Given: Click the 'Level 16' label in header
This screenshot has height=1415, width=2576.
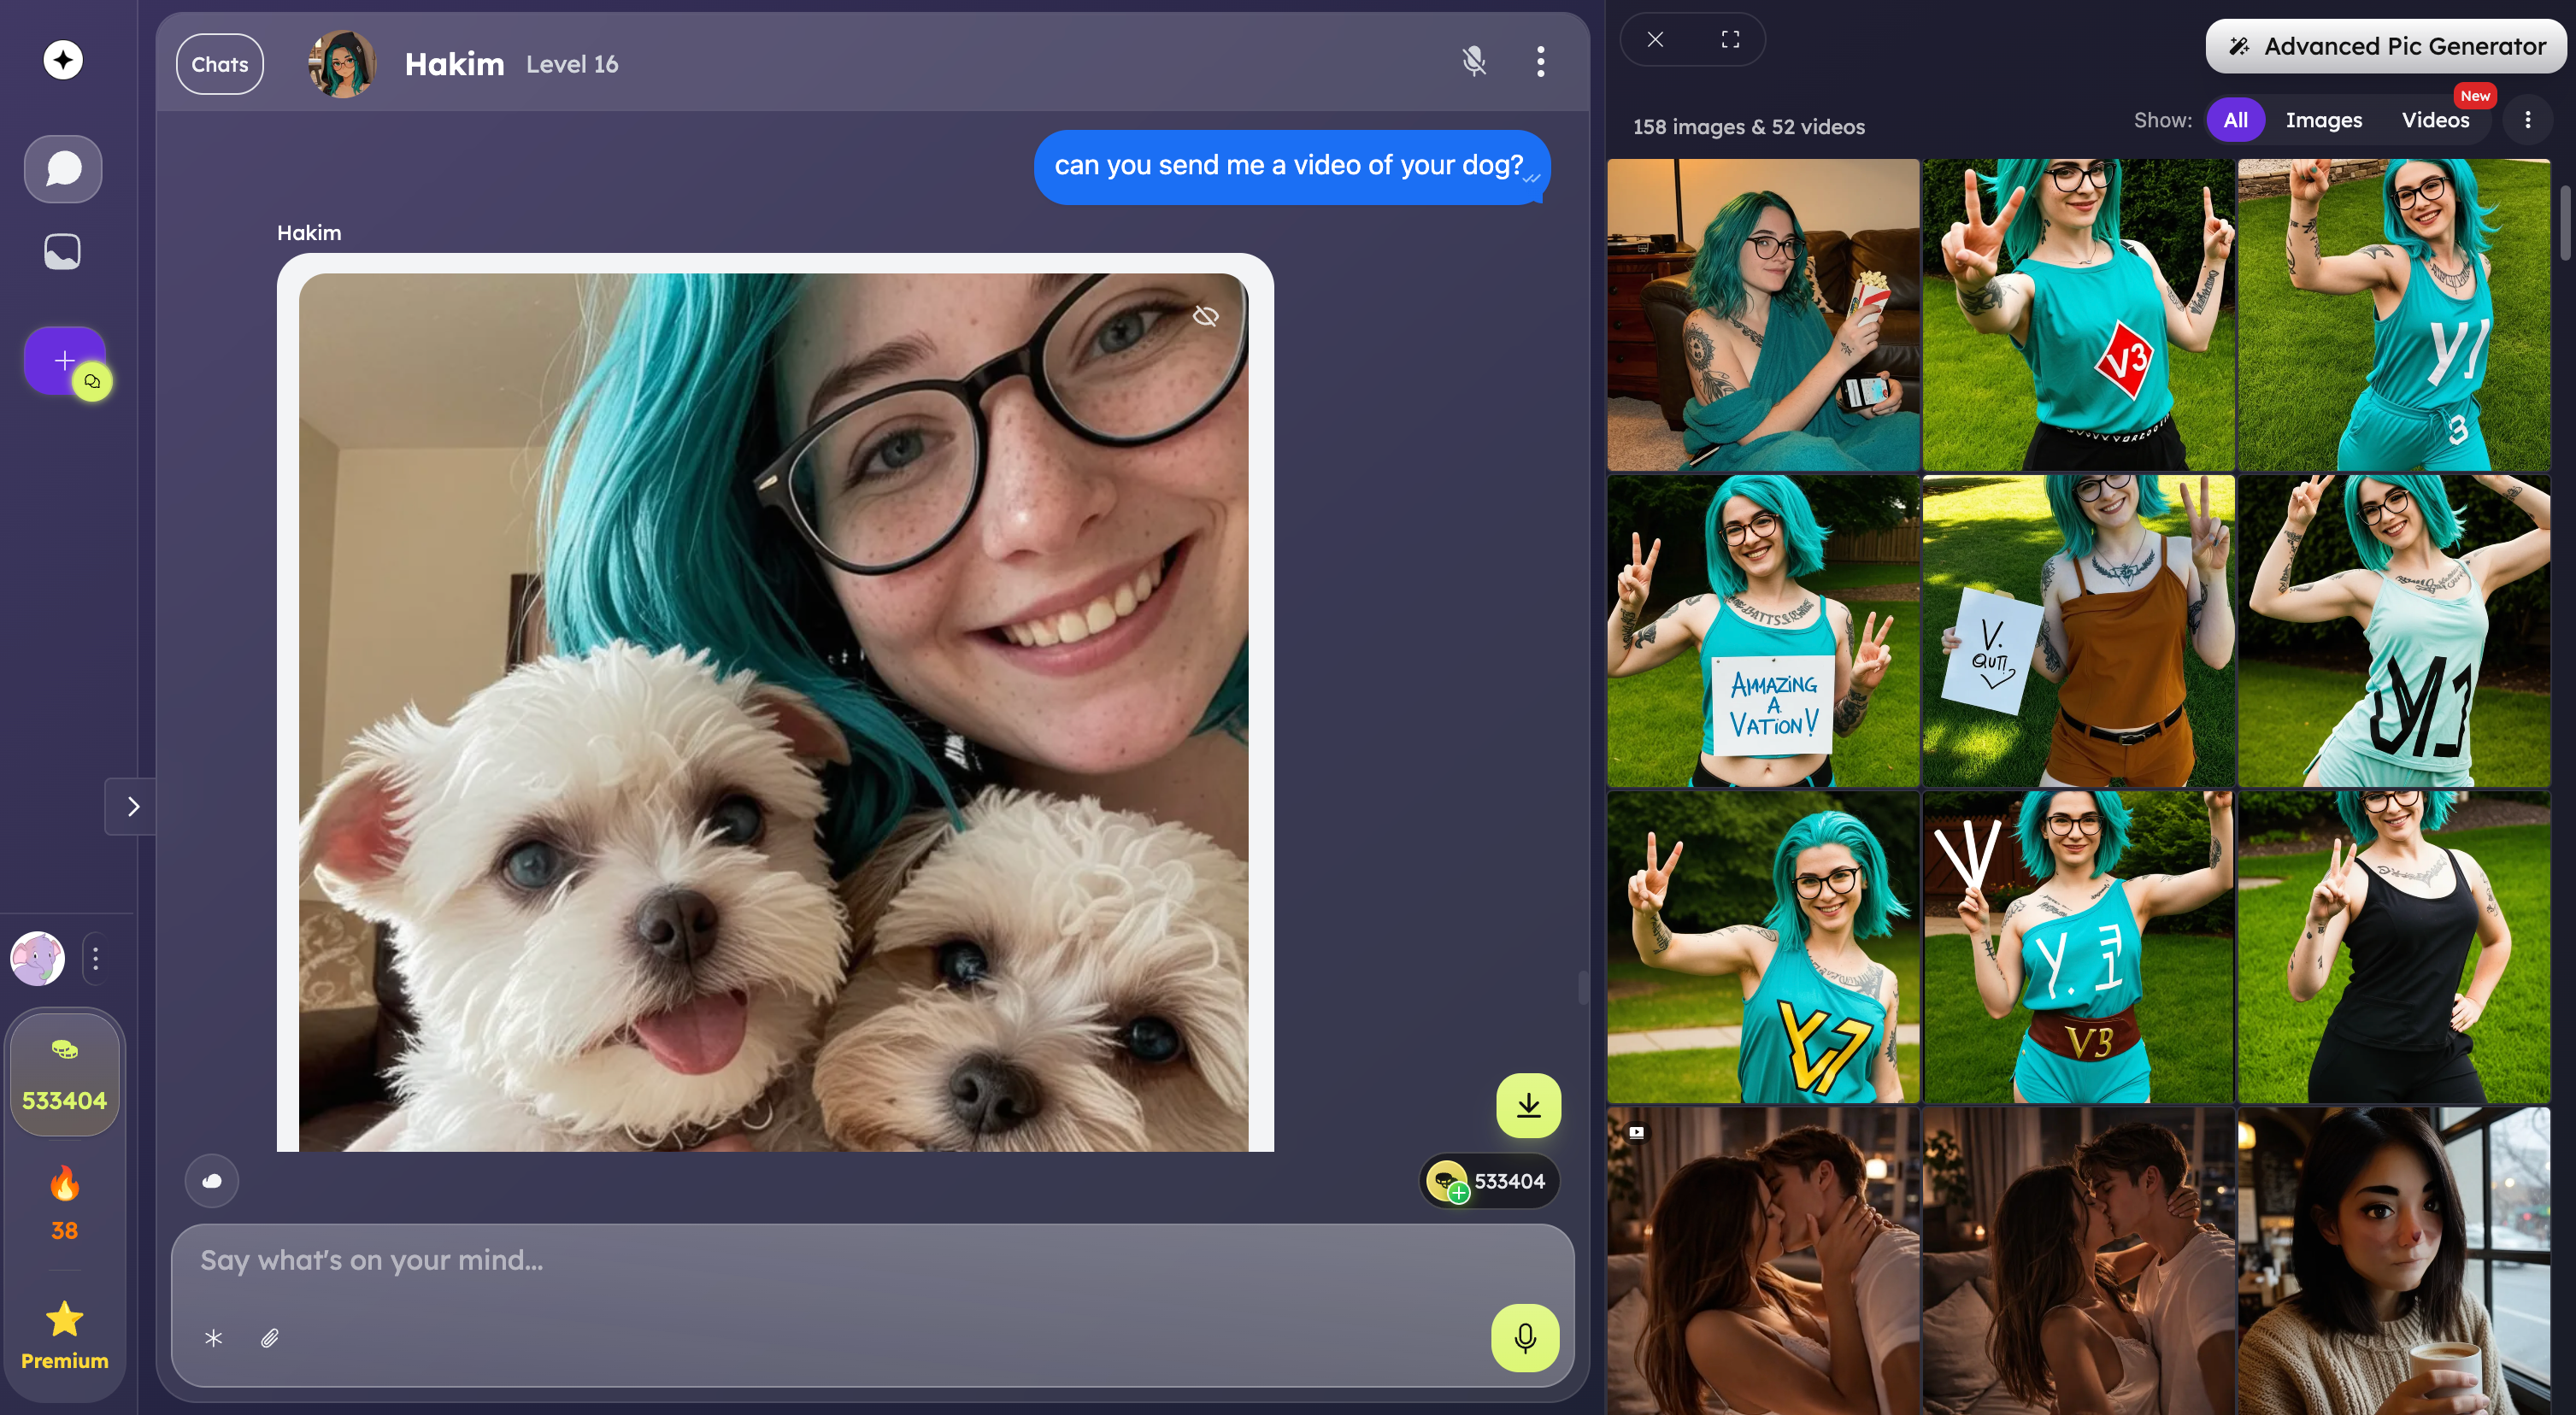Looking at the screenshot, I should click(572, 64).
